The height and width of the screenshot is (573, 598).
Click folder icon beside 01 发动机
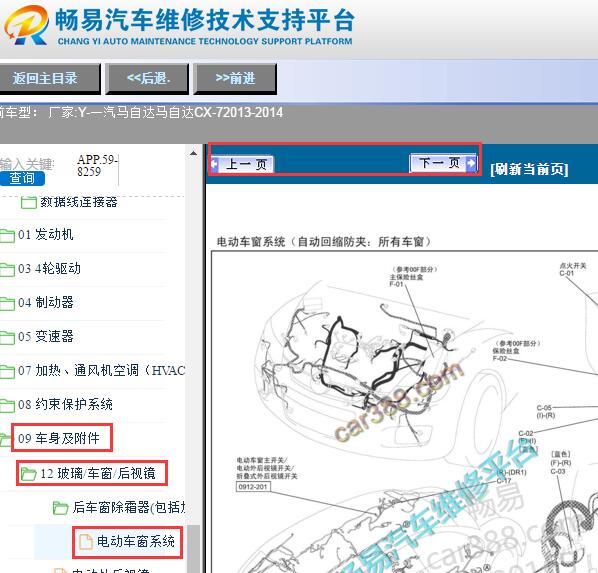[x=7, y=235]
